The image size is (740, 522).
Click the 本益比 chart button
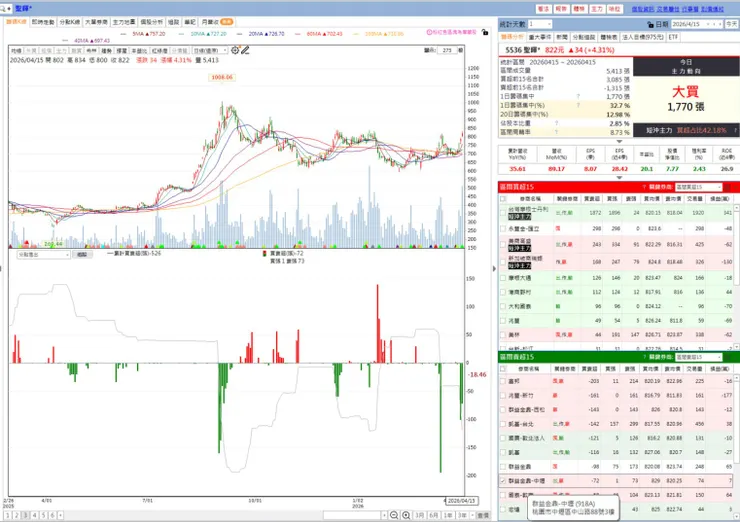(x=139, y=51)
